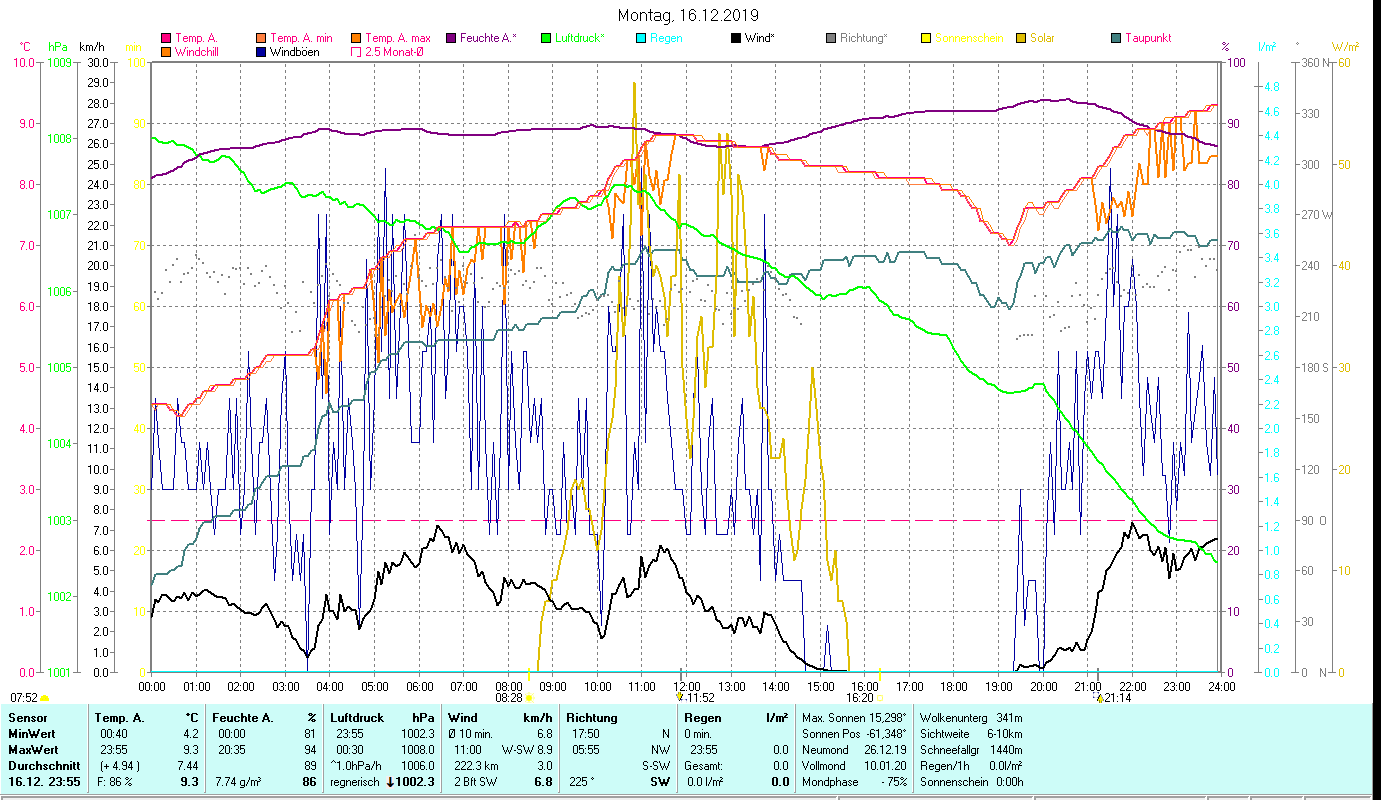This screenshot has width=1381, height=800.
Task: Click the moon marker at 11:52
Action: click(x=680, y=697)
